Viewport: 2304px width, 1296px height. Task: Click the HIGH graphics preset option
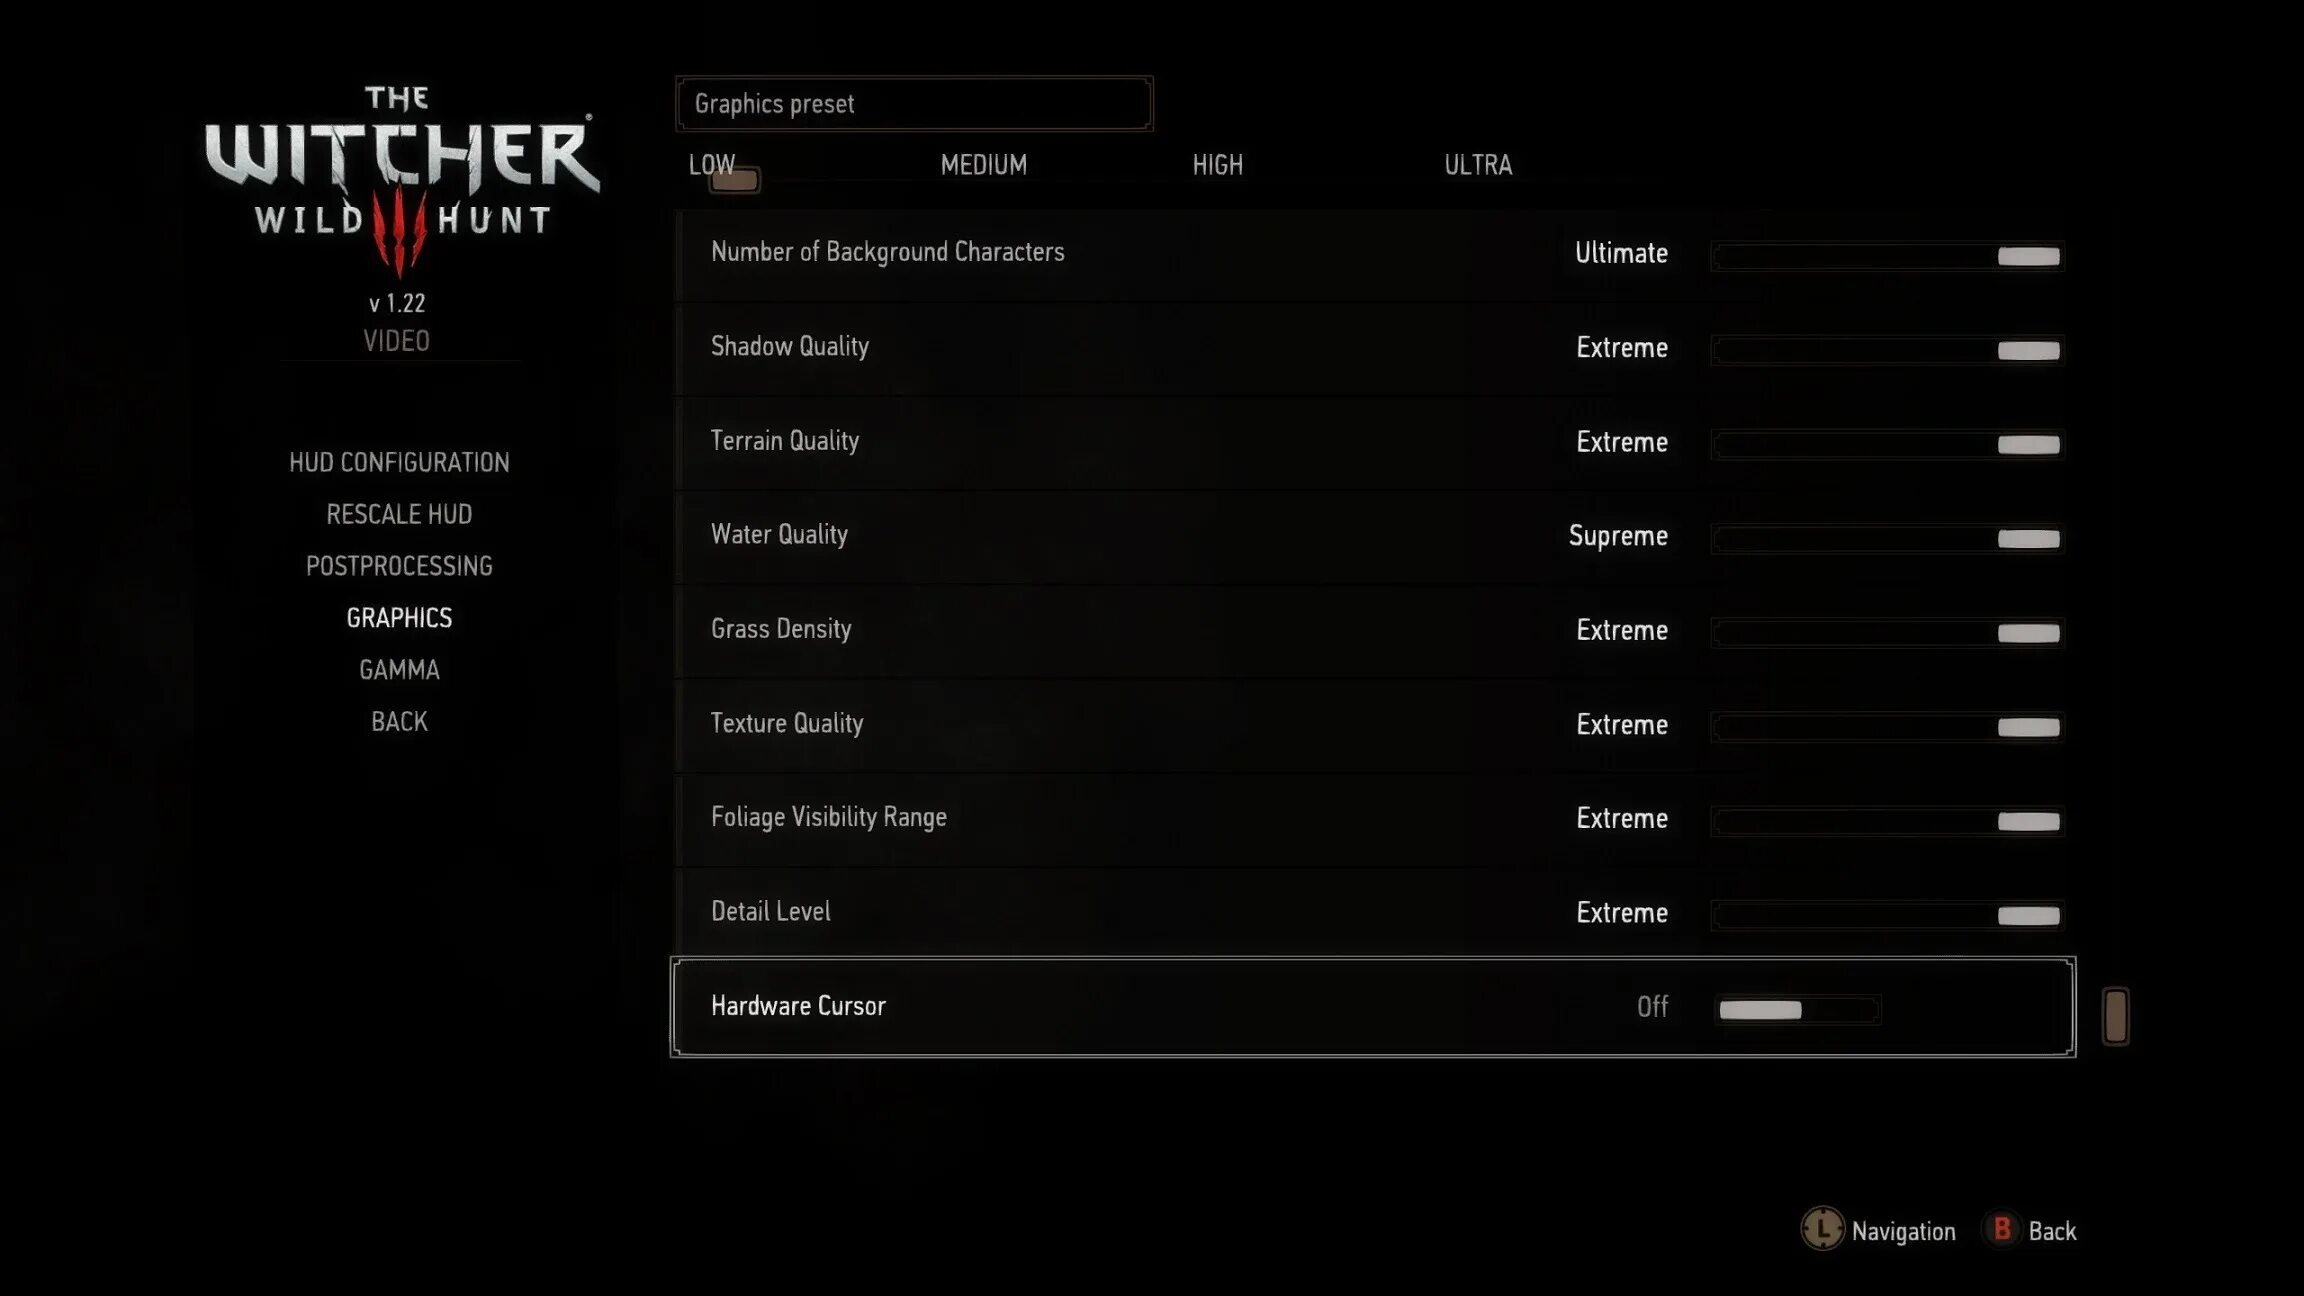1217,165
